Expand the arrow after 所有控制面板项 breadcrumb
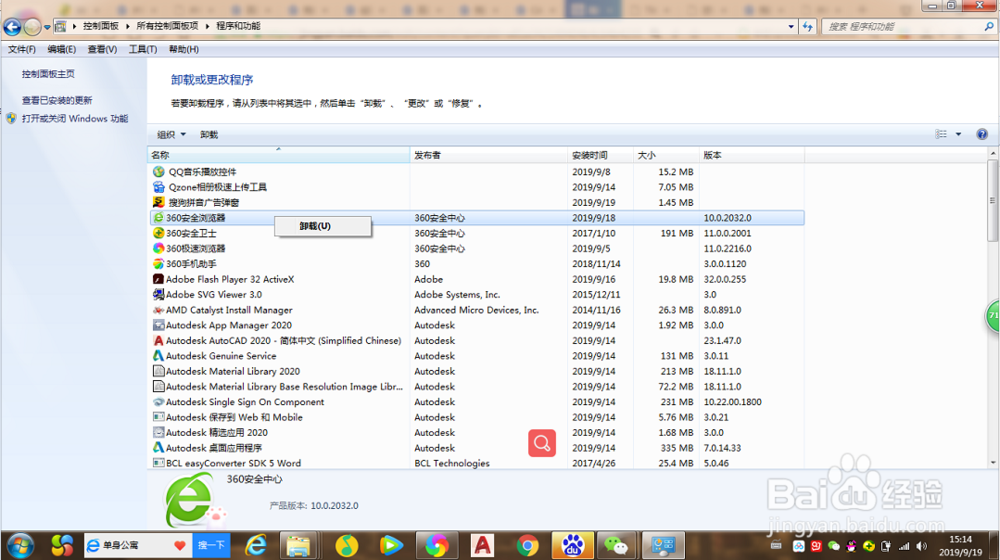 [x=207, y=26]
